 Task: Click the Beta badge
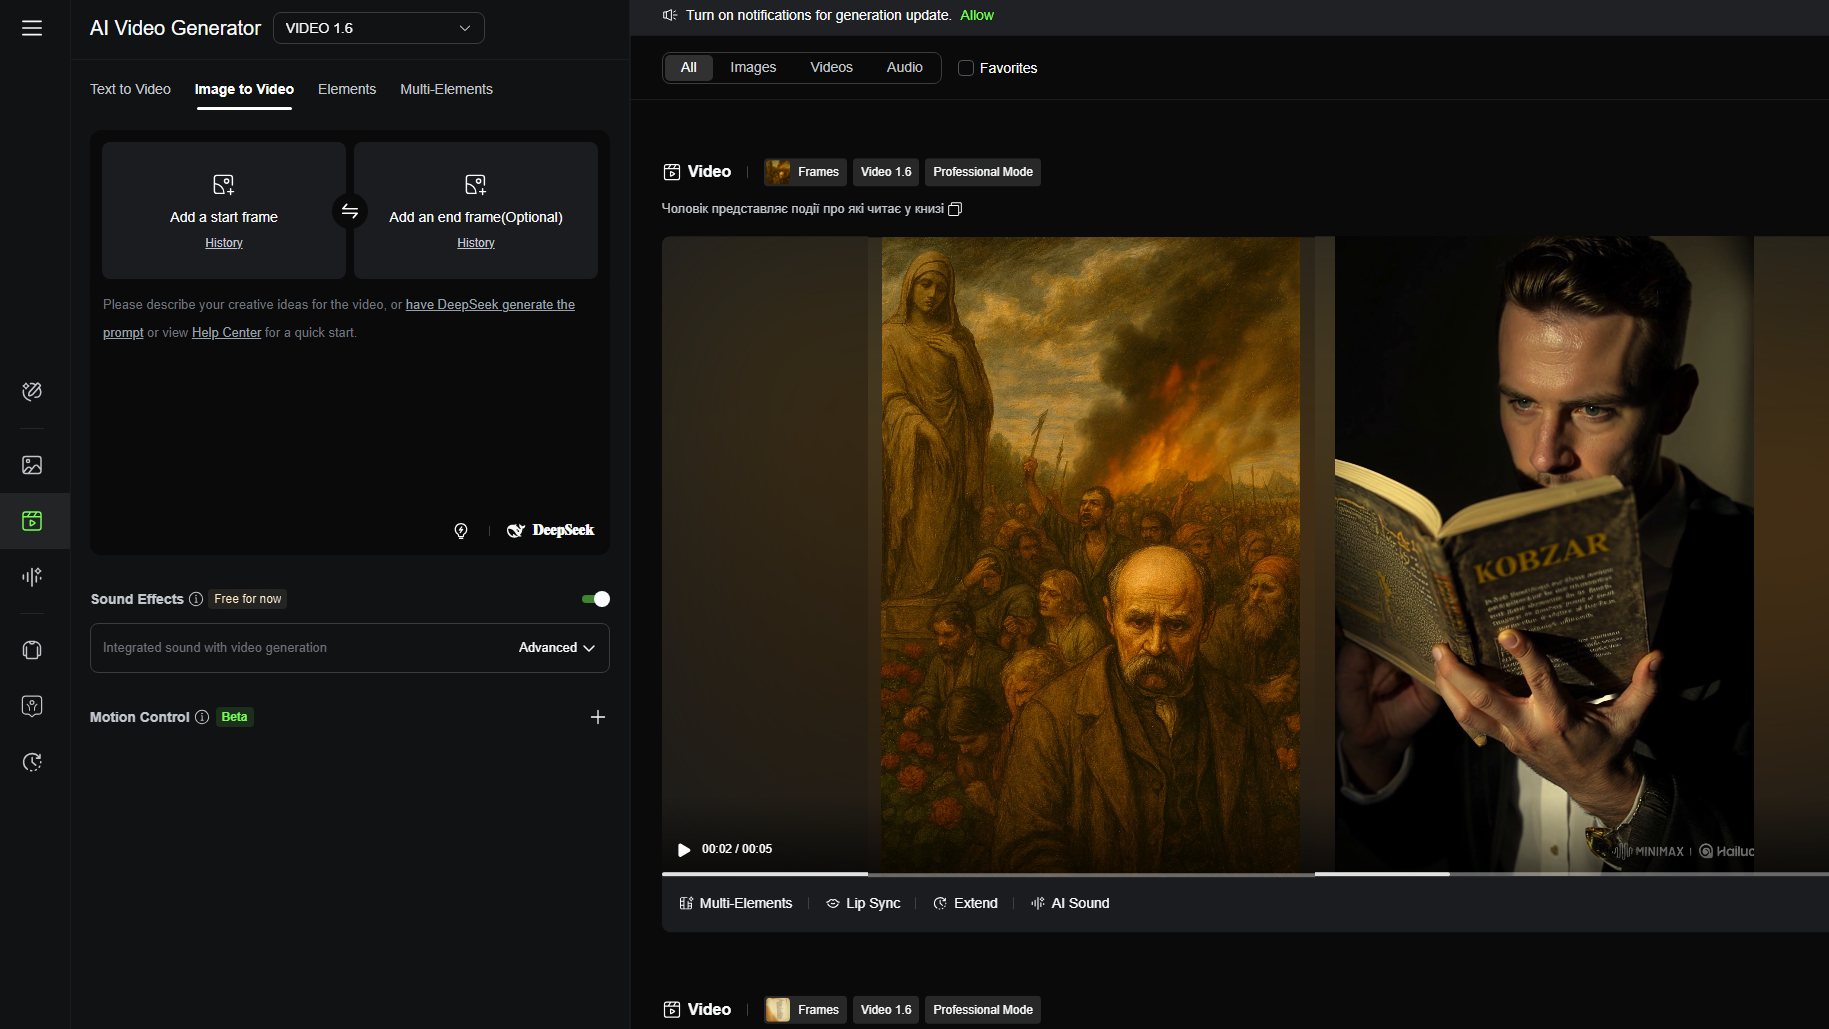(x=235, y=717)
